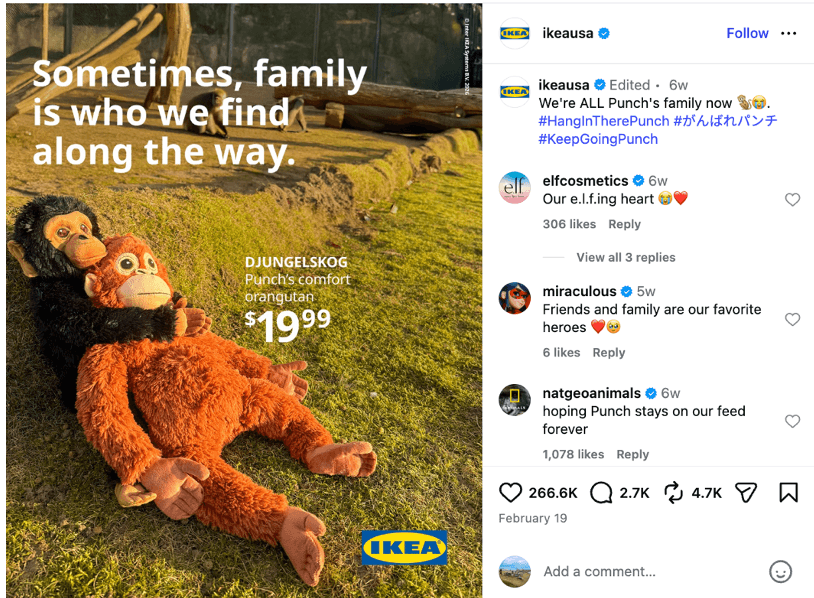Like the elfcosmetics comment heart

point(793,199)
